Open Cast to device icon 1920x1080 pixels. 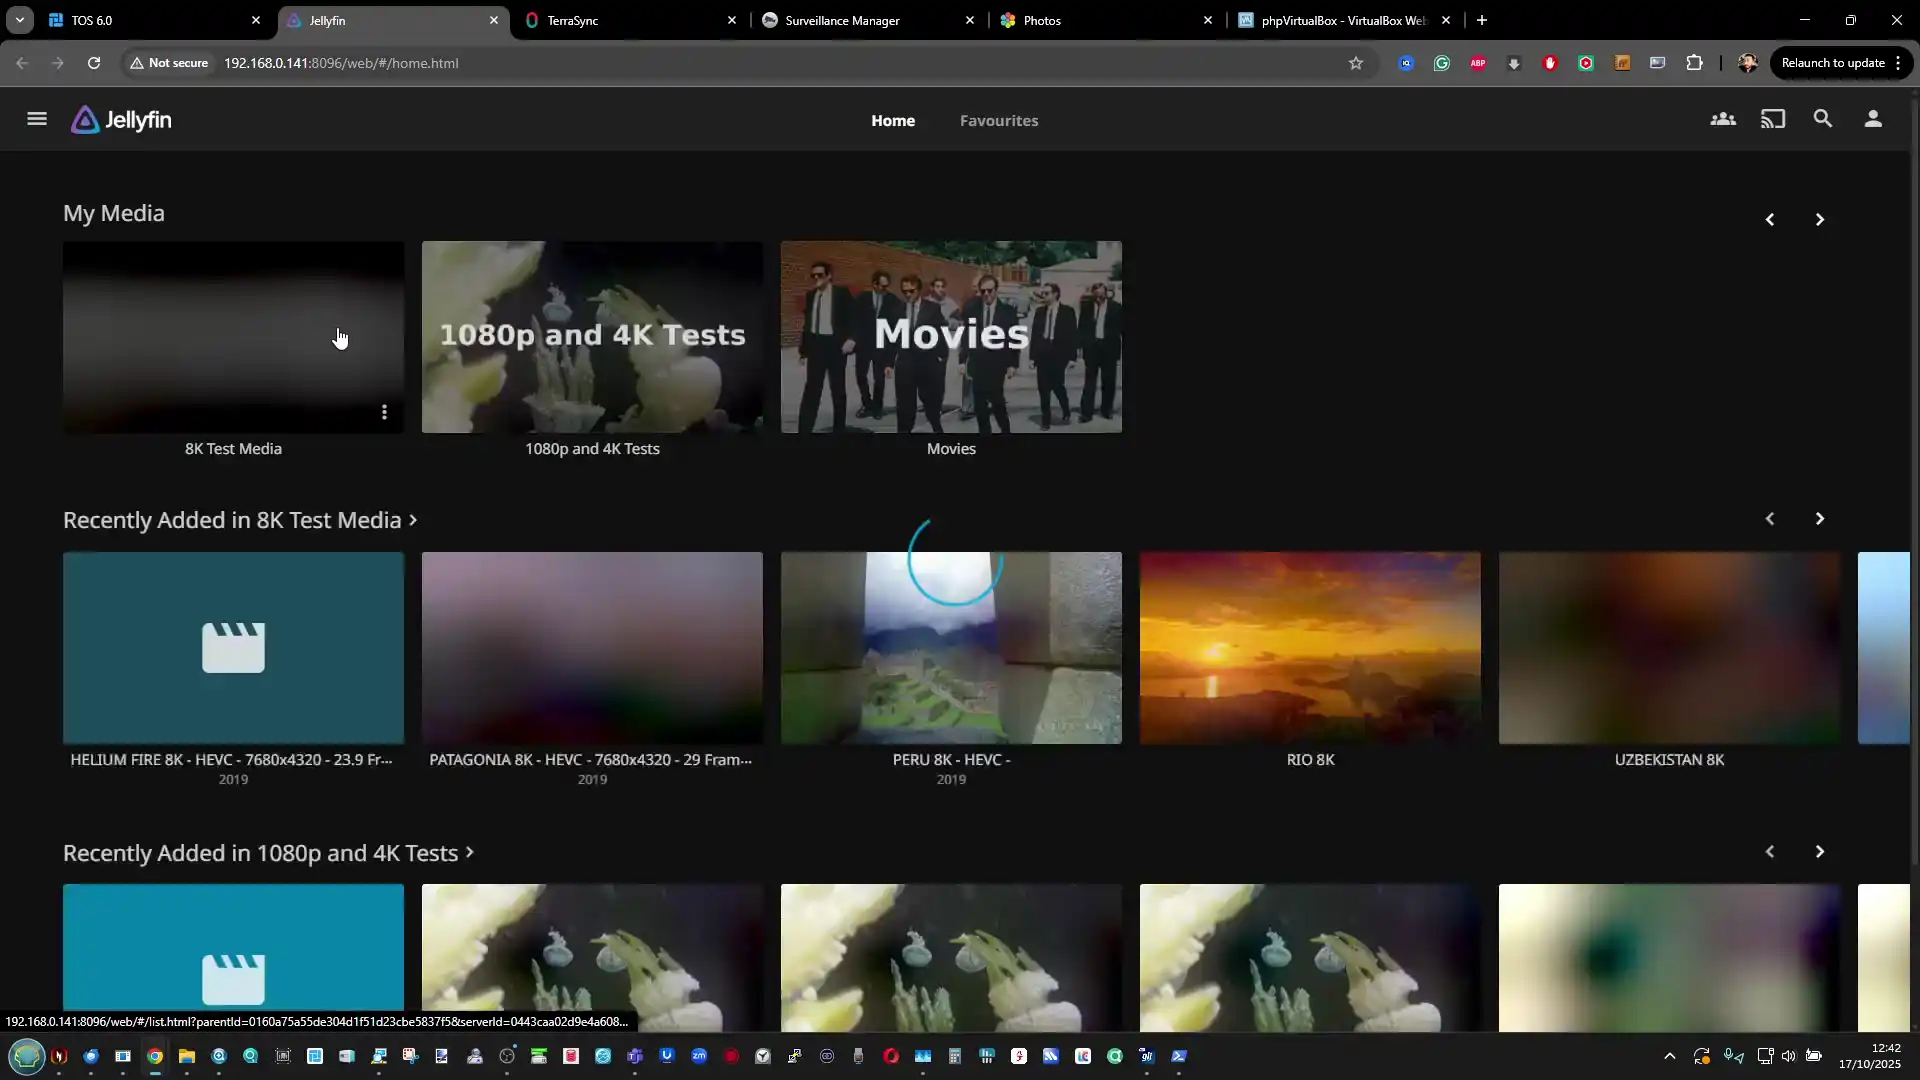point(1772,119)
